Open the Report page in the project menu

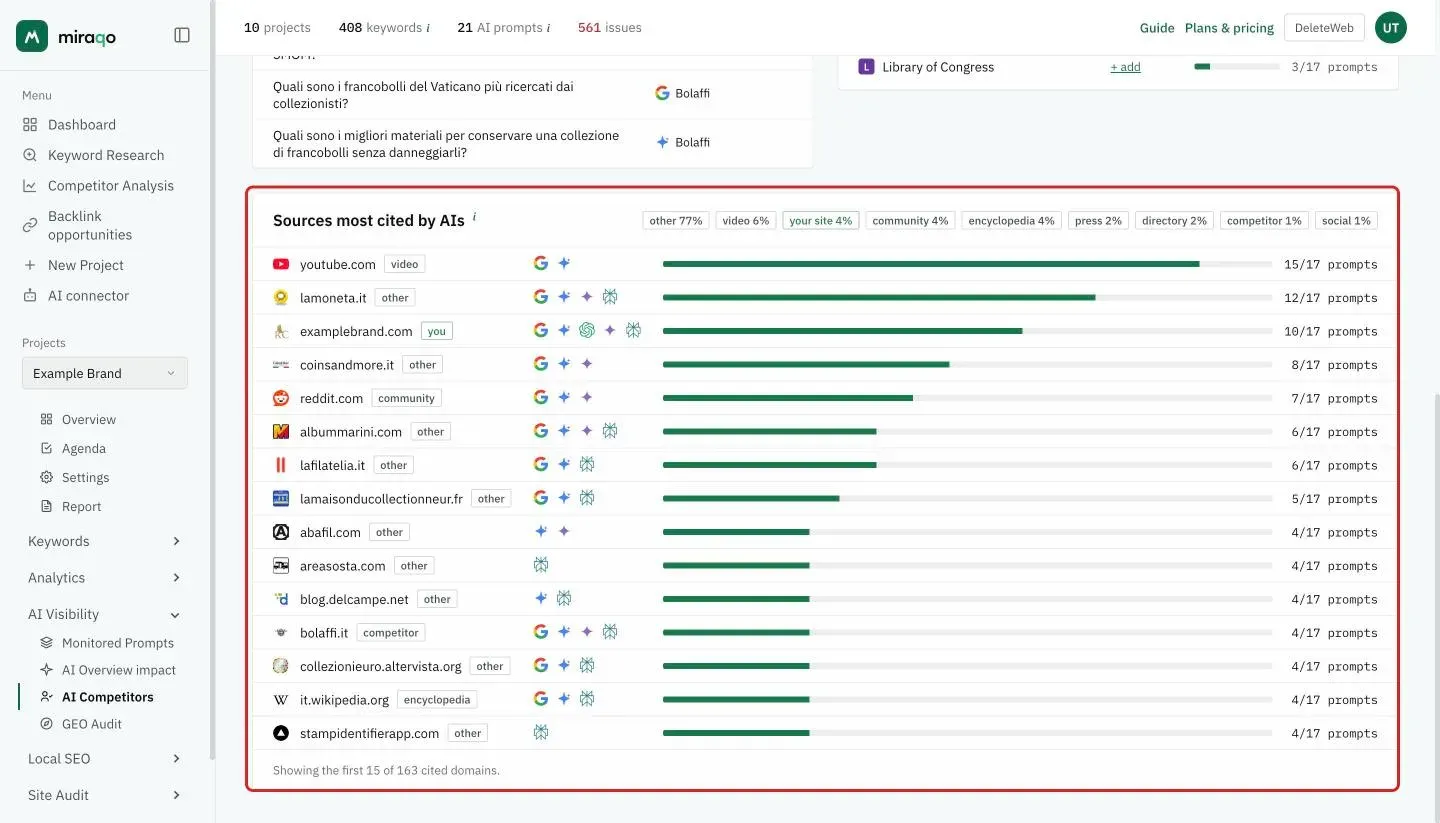point(81,506)
